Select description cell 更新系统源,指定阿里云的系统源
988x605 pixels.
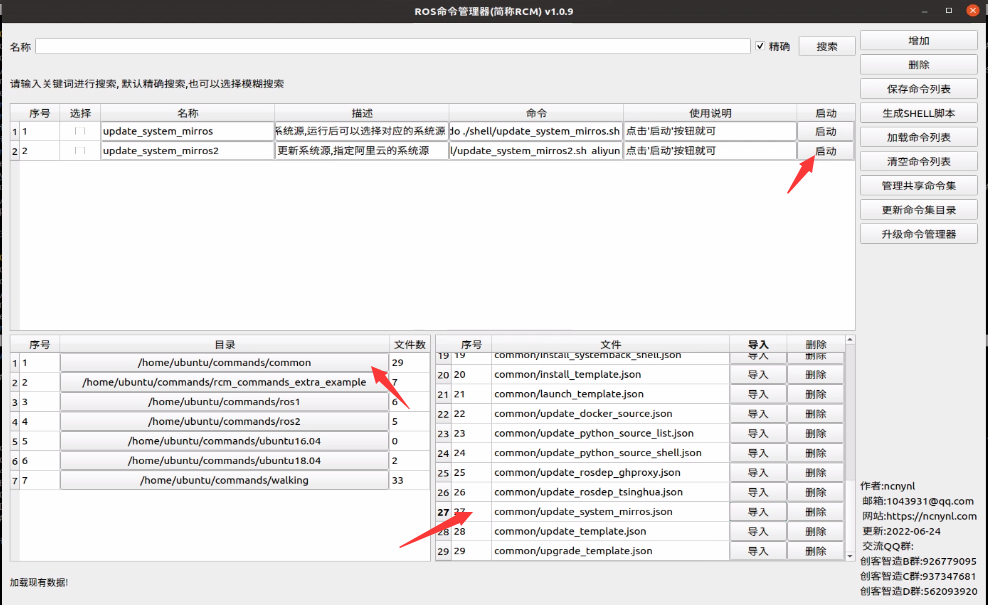click(362, 151)
